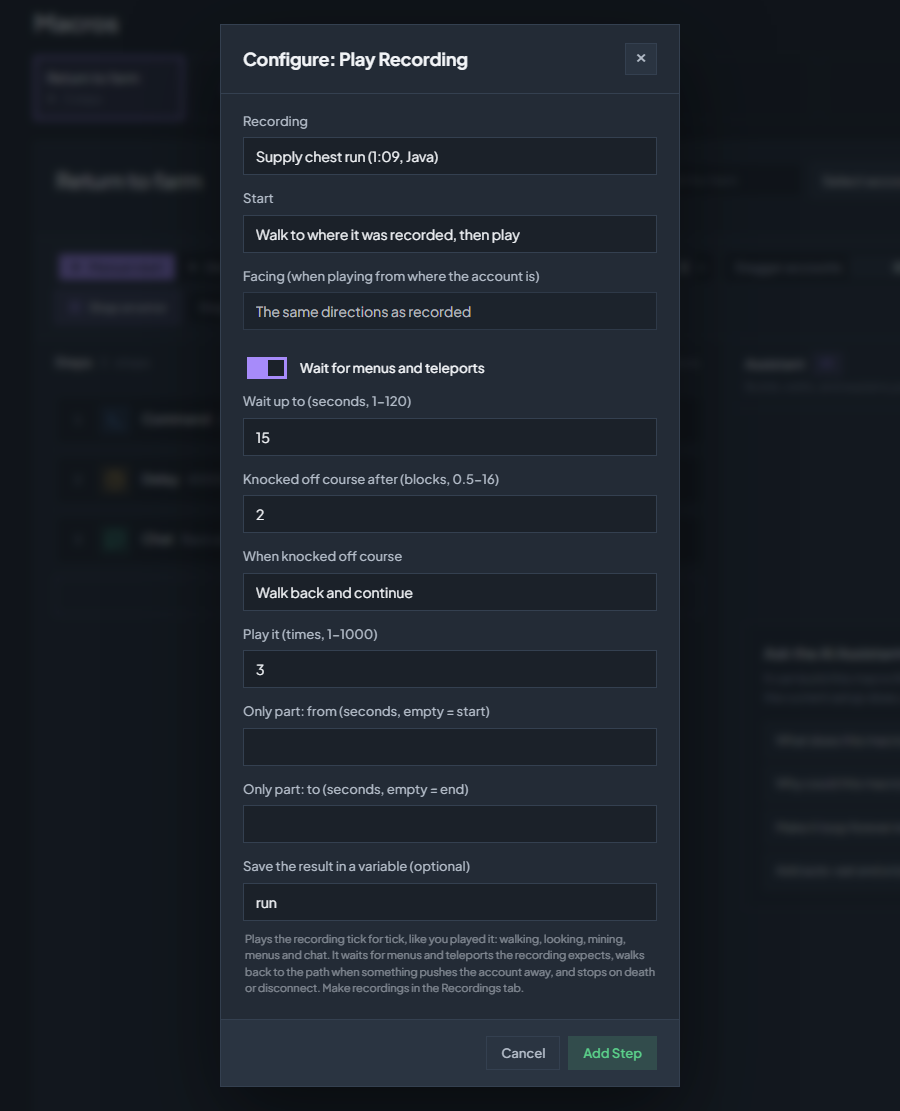This screenshot has width=900, height=1111.
Task: Click the 'Save the result in a variable' label
Action: pos(356,866)
